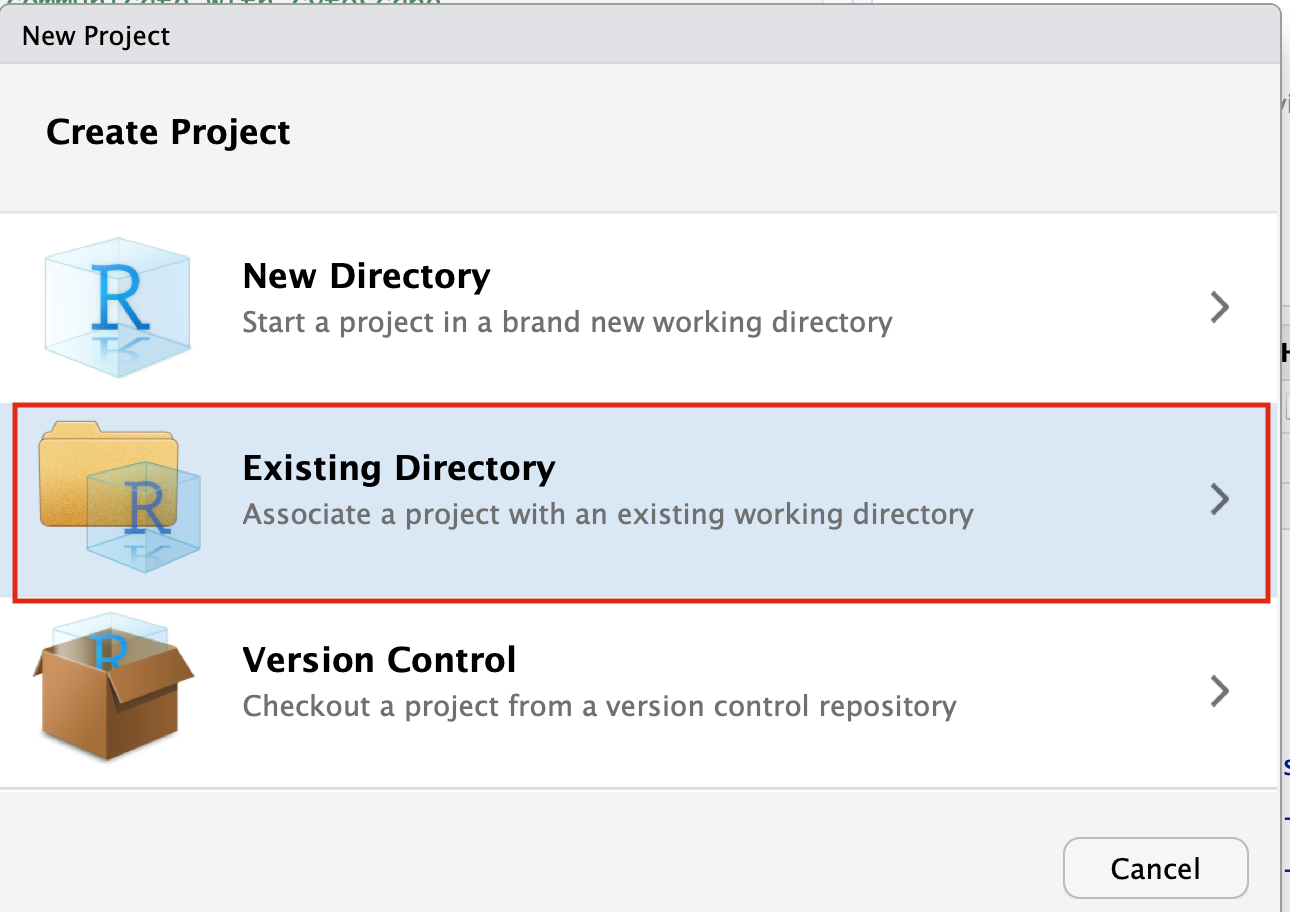1290x912 pixels.
Task: Click the "Create Project" header text
Action: pos(168,132)
